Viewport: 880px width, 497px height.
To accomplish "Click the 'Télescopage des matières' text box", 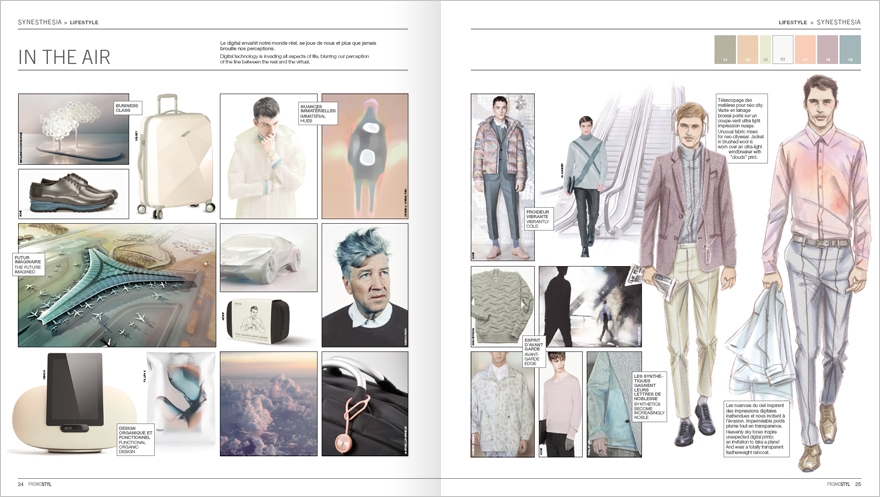I will tap(741, 128).
